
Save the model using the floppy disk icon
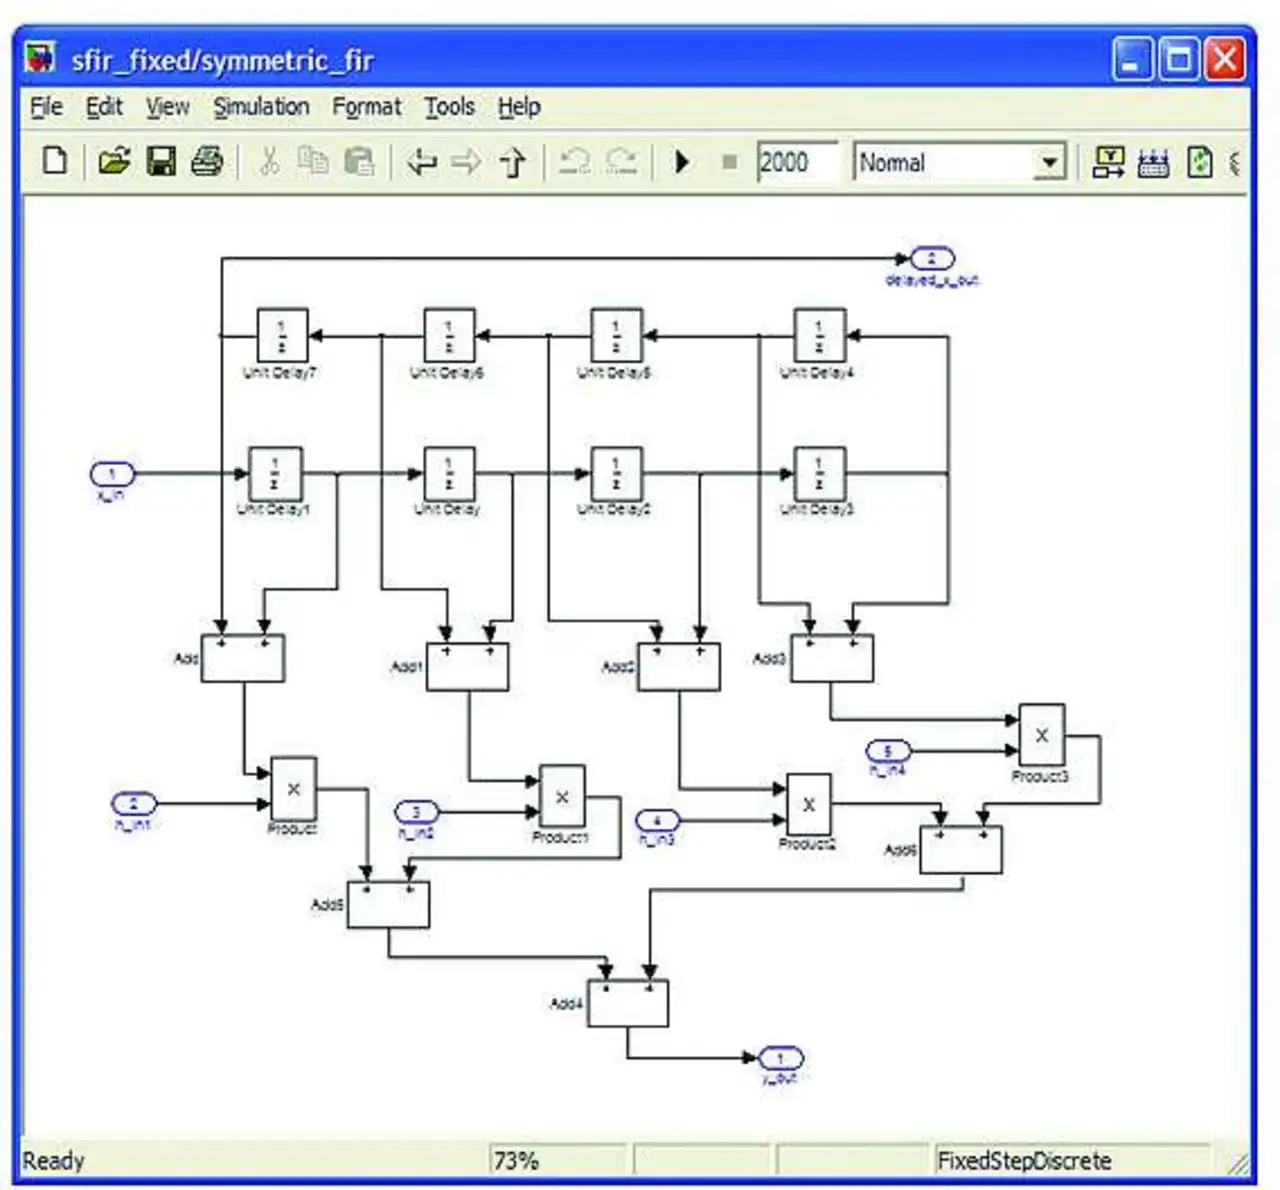[x=161, y=161]
